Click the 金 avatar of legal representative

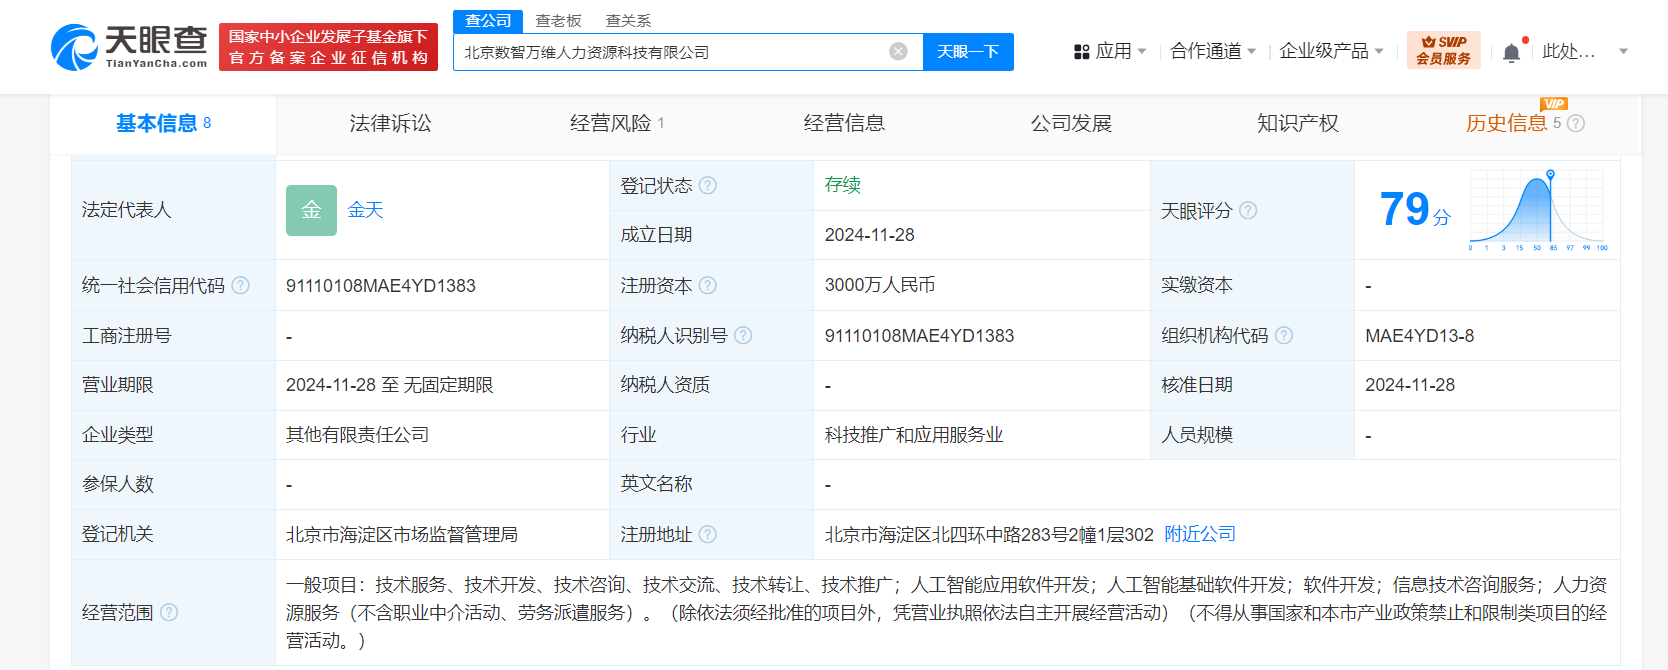[311, 210]
